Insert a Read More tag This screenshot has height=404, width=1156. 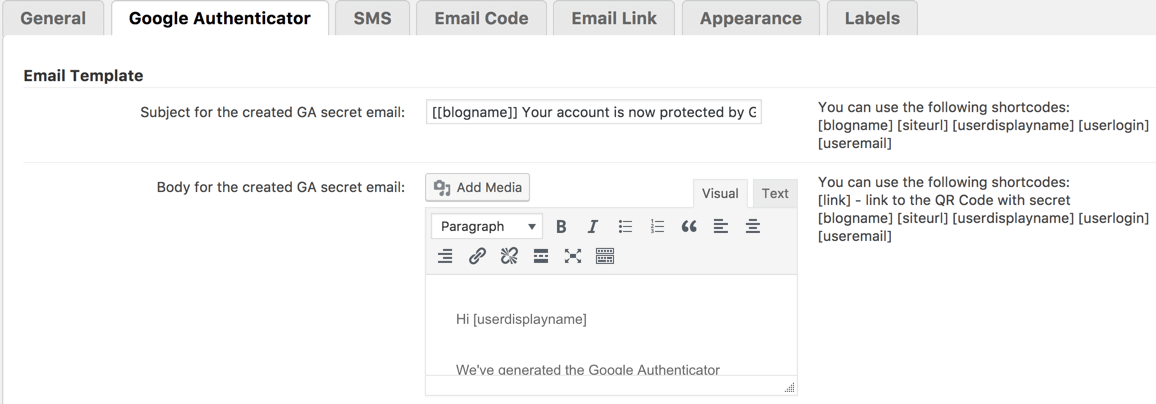tap(540, 257)
